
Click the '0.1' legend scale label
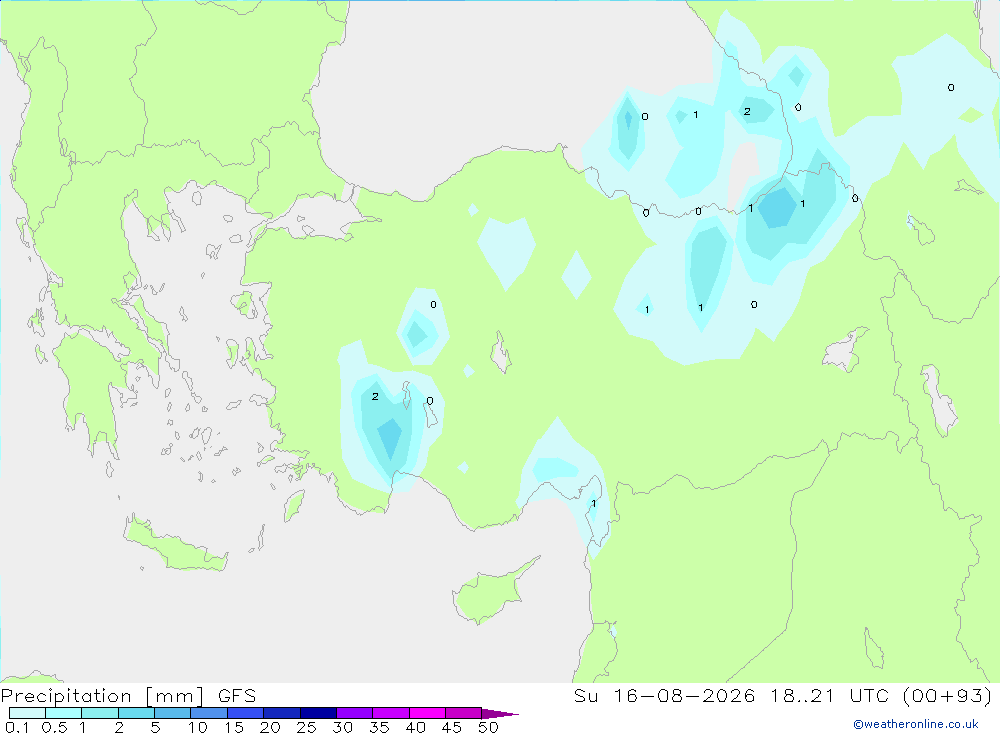[17, 727]
